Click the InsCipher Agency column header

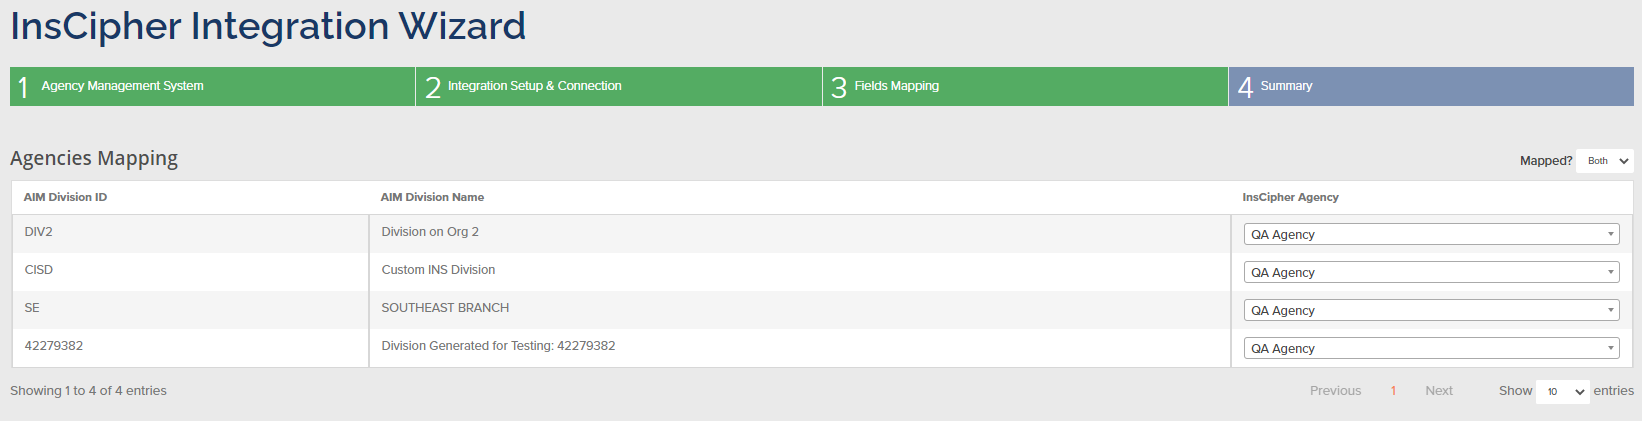point(1290,198)
